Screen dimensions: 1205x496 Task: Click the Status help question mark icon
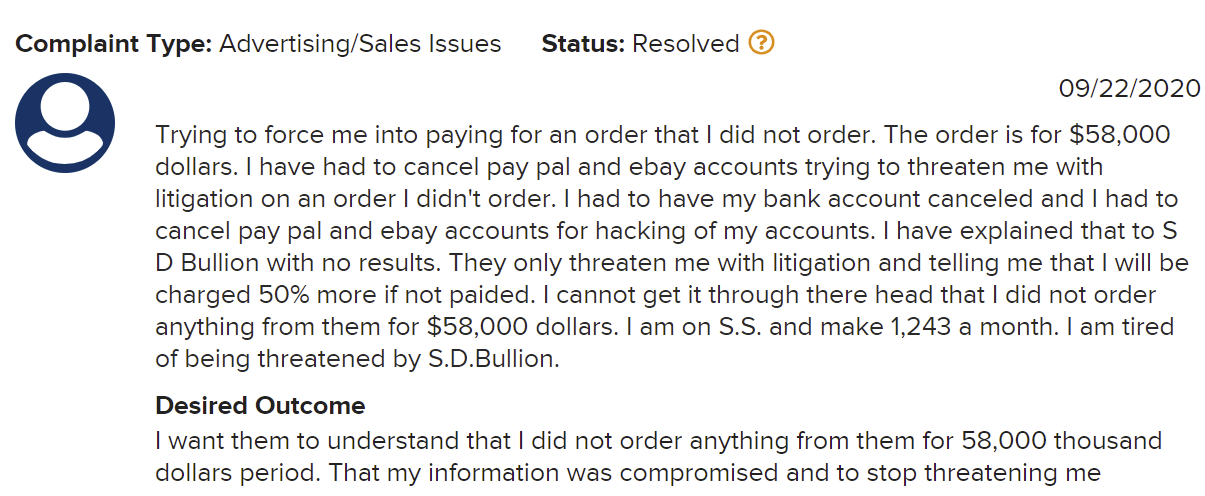tap(762, 43)
